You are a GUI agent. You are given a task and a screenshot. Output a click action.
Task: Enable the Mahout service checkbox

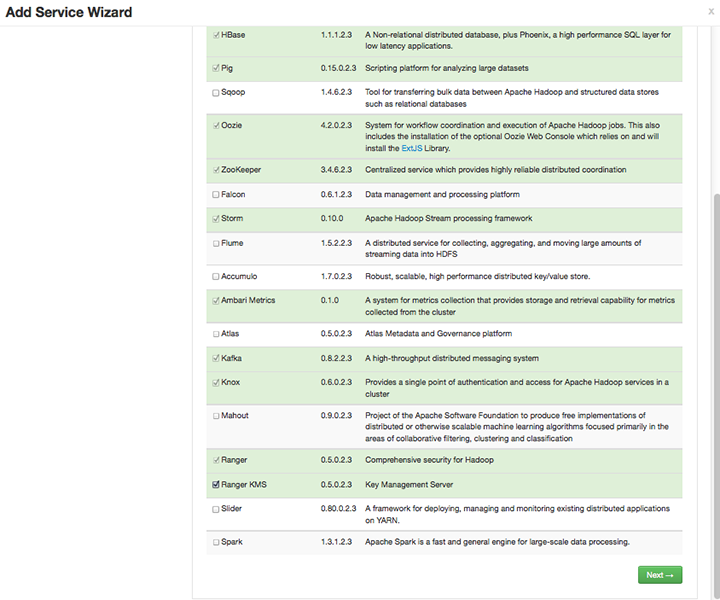tap(216, 416)
